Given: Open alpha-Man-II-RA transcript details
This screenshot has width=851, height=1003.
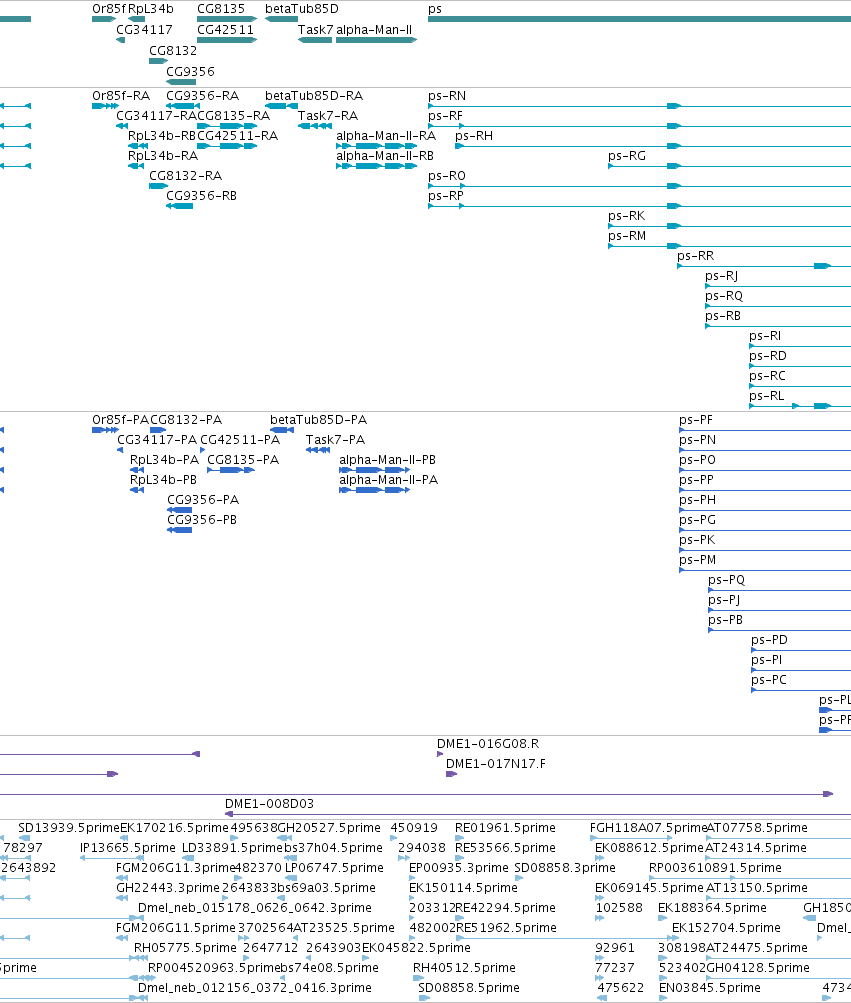Looking at the screenshot, I should pos(377,146).
